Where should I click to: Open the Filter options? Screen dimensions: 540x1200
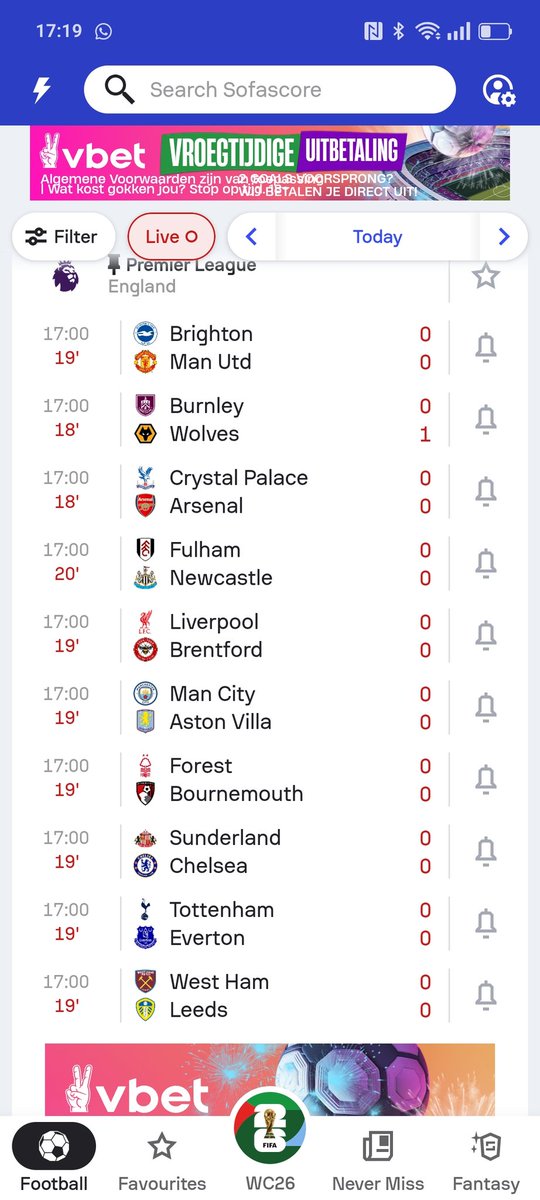(x=62, y=237)
